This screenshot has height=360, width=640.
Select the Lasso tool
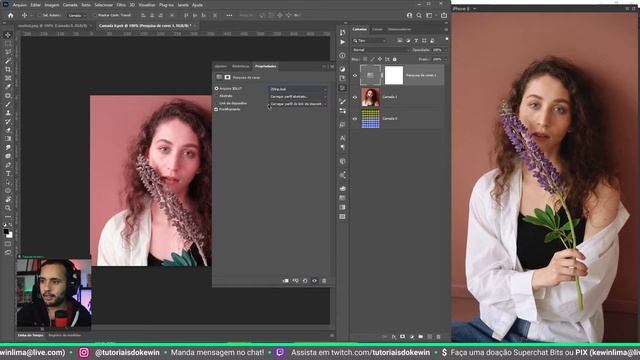coord(8,52)
